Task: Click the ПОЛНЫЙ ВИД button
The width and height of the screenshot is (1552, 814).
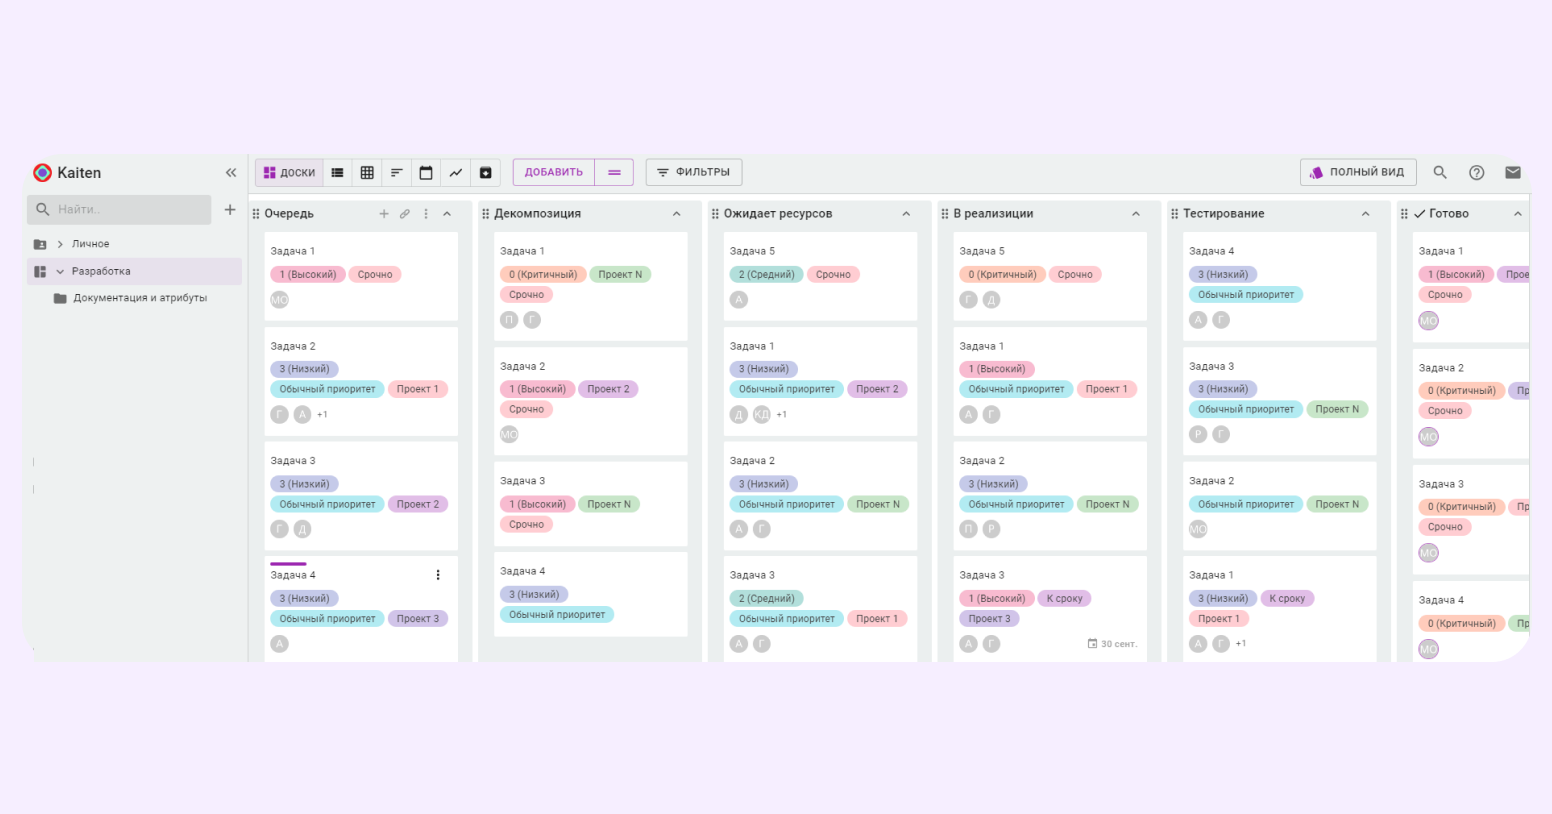Action: pyautogui.click(x=1357, y=173)
